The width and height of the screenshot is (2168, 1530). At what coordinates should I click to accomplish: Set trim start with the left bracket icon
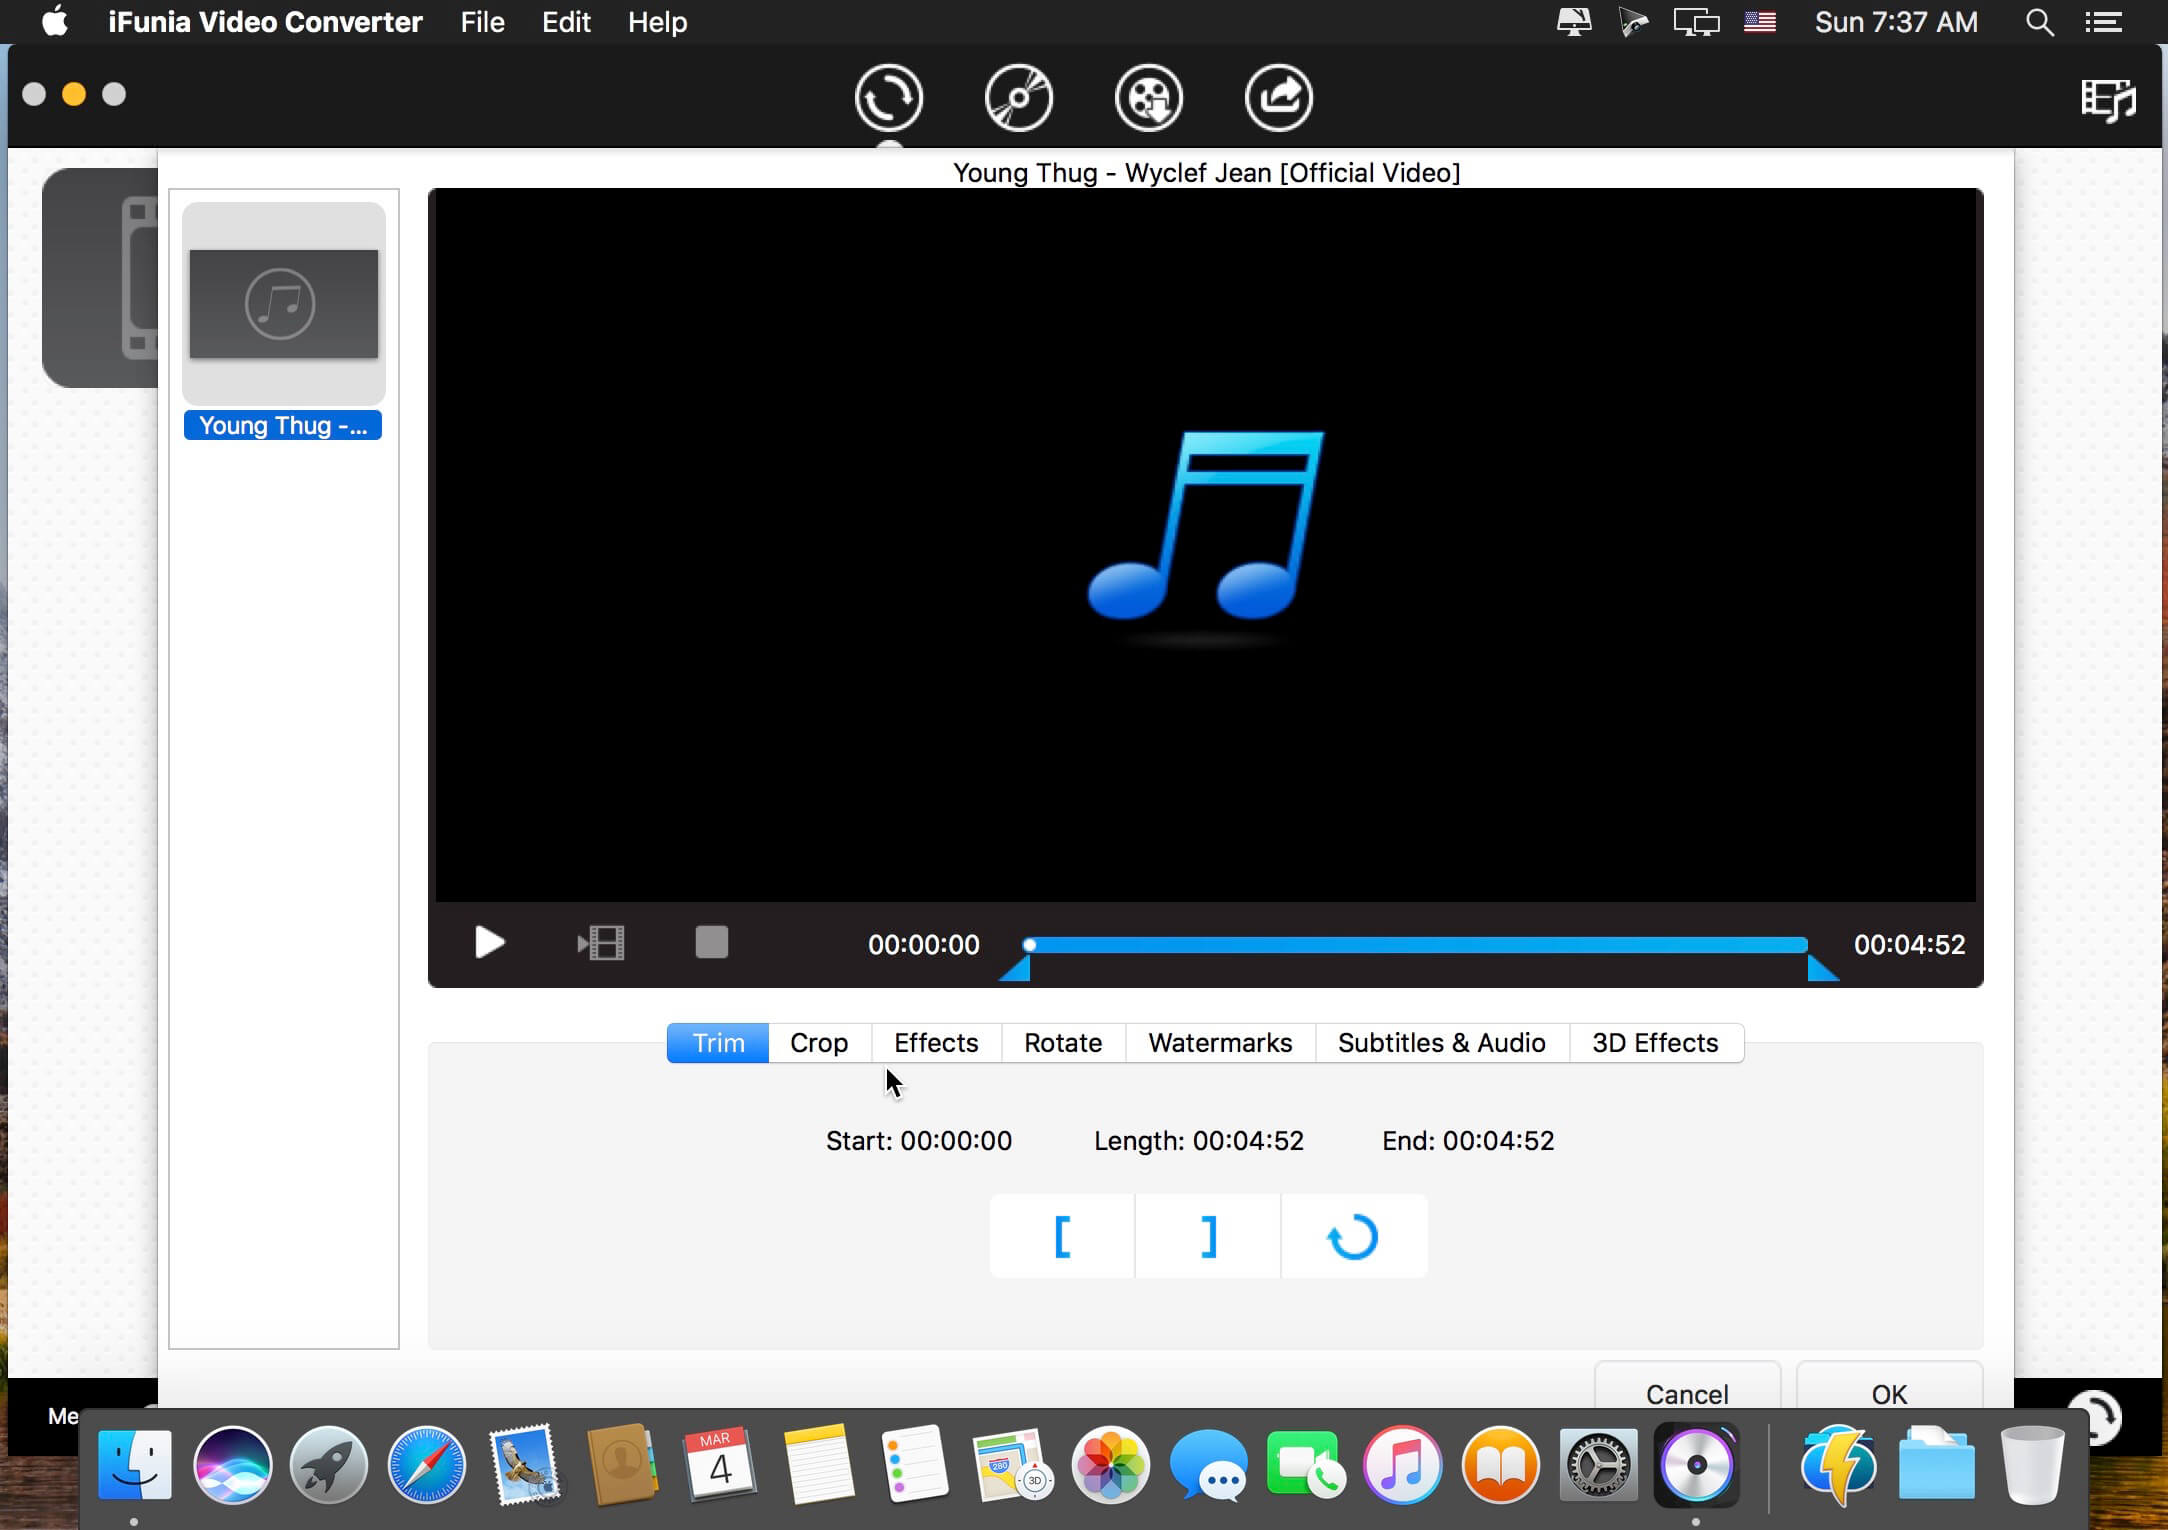[x=1061, y=1236]
